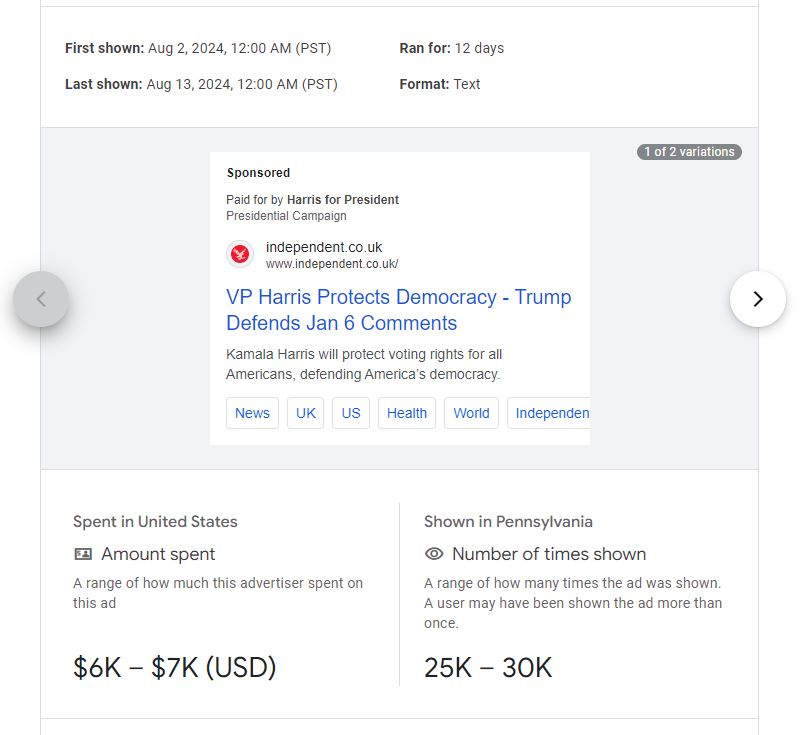Image resolution: width=808 pixels, height=735 pixels.
Task: Click the eye icon beside Number of times shown
Action: click(434, 554)
